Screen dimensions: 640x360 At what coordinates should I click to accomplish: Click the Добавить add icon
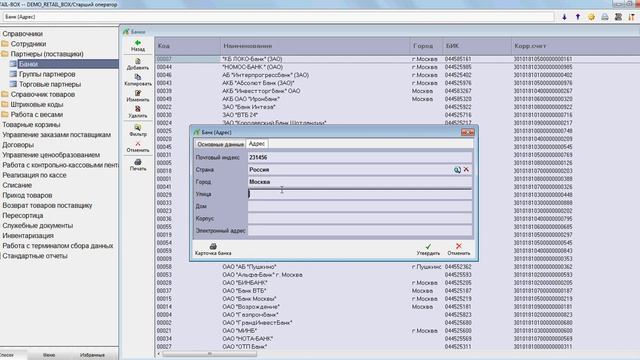pos(138,61)
